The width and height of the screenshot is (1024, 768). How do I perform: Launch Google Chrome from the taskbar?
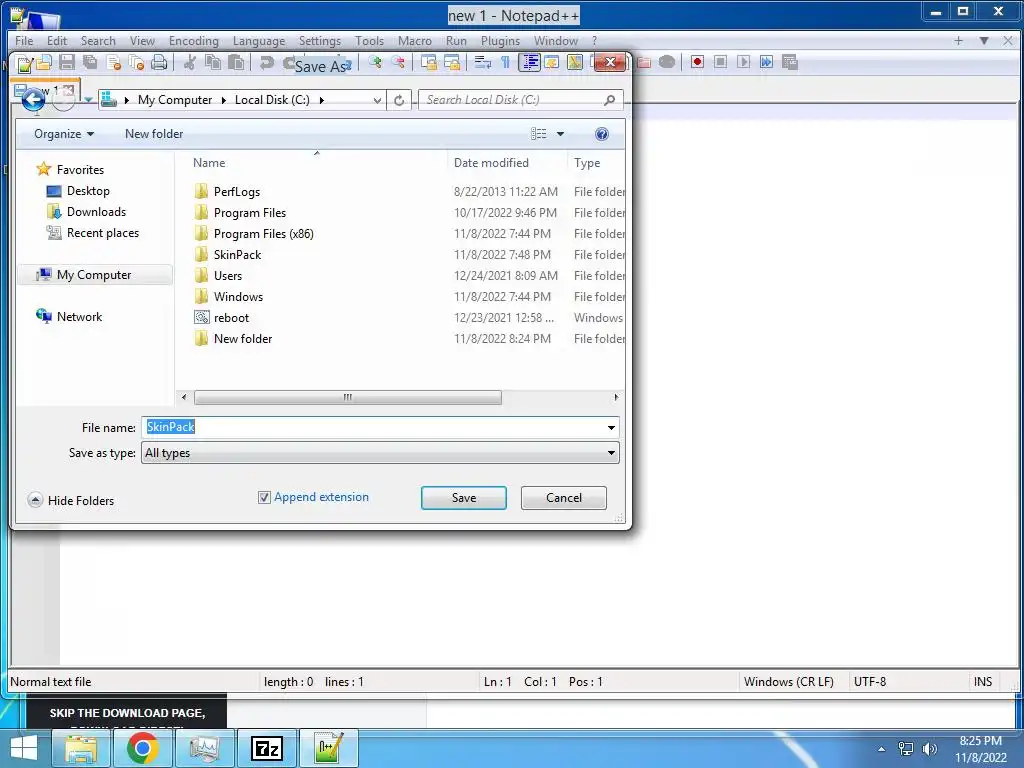[x=142, y=748]
